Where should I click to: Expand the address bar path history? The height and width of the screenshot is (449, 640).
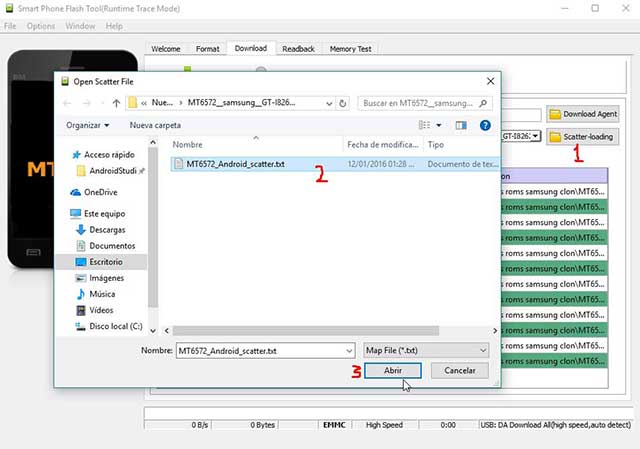tap(329, 104)
